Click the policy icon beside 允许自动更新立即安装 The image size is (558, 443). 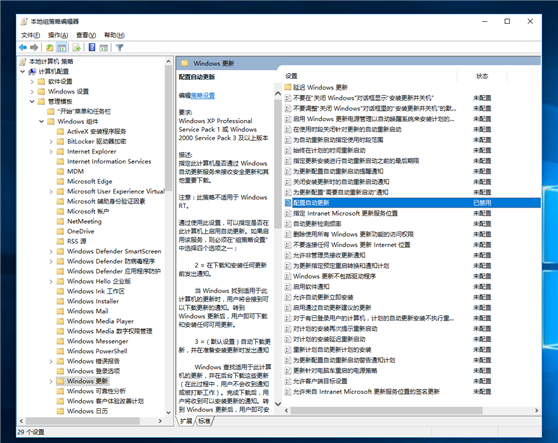pyautogui.click(x=288, y=297)
